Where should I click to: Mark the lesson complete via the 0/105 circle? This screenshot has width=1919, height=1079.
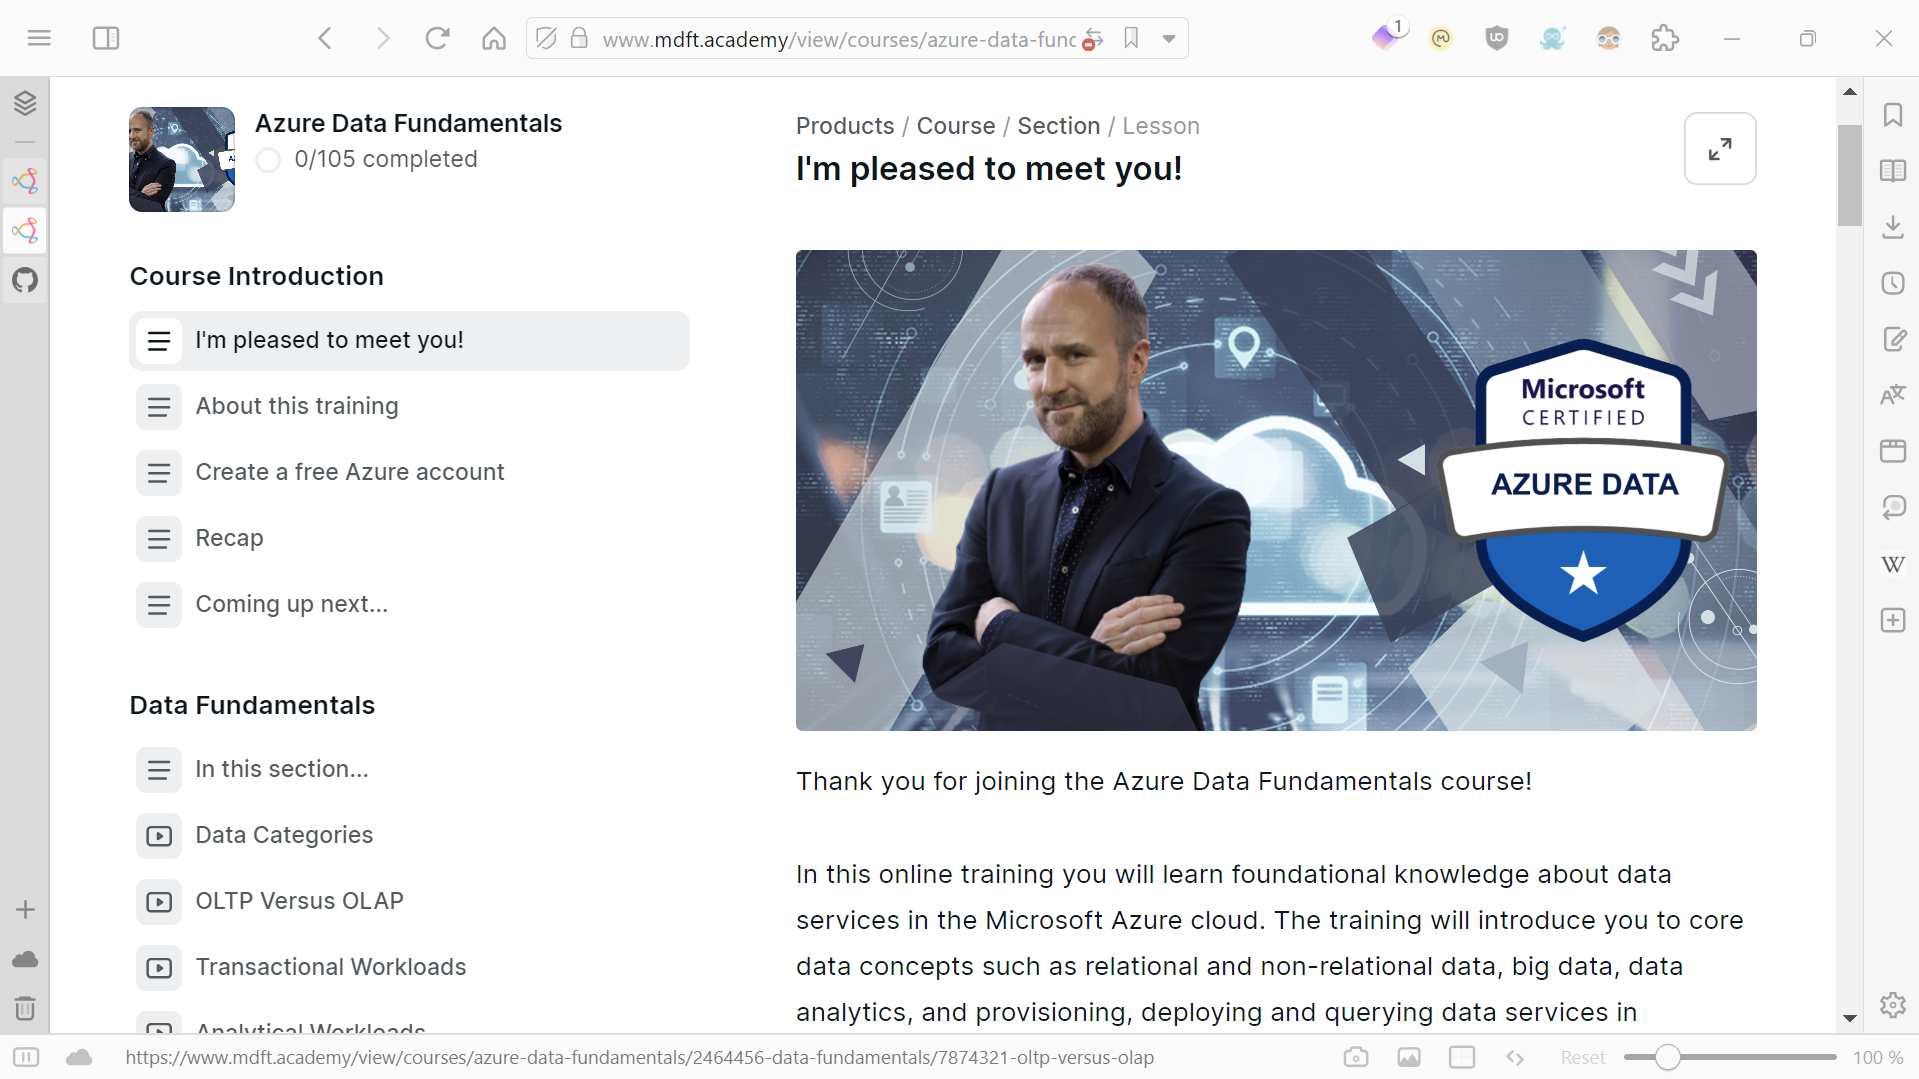[268, 160]
